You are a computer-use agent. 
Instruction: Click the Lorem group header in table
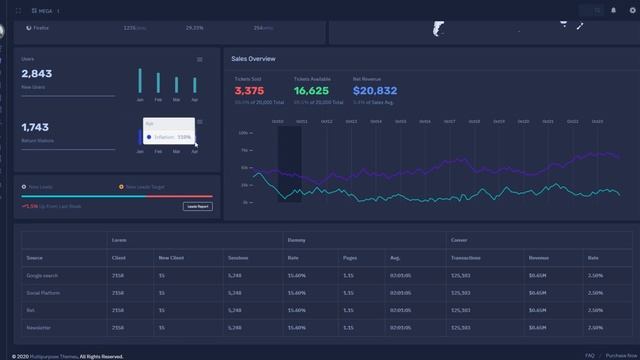pyautogui.click(x=119, y=240)
